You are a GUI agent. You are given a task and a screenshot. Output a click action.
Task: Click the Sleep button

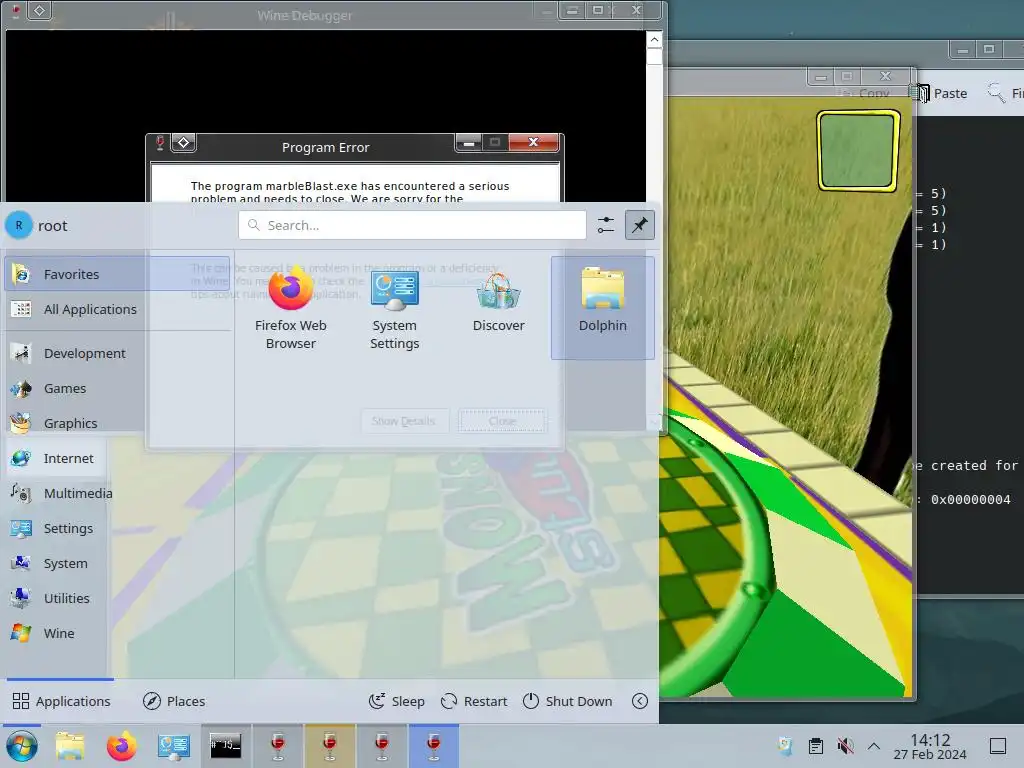pos(397,701)
